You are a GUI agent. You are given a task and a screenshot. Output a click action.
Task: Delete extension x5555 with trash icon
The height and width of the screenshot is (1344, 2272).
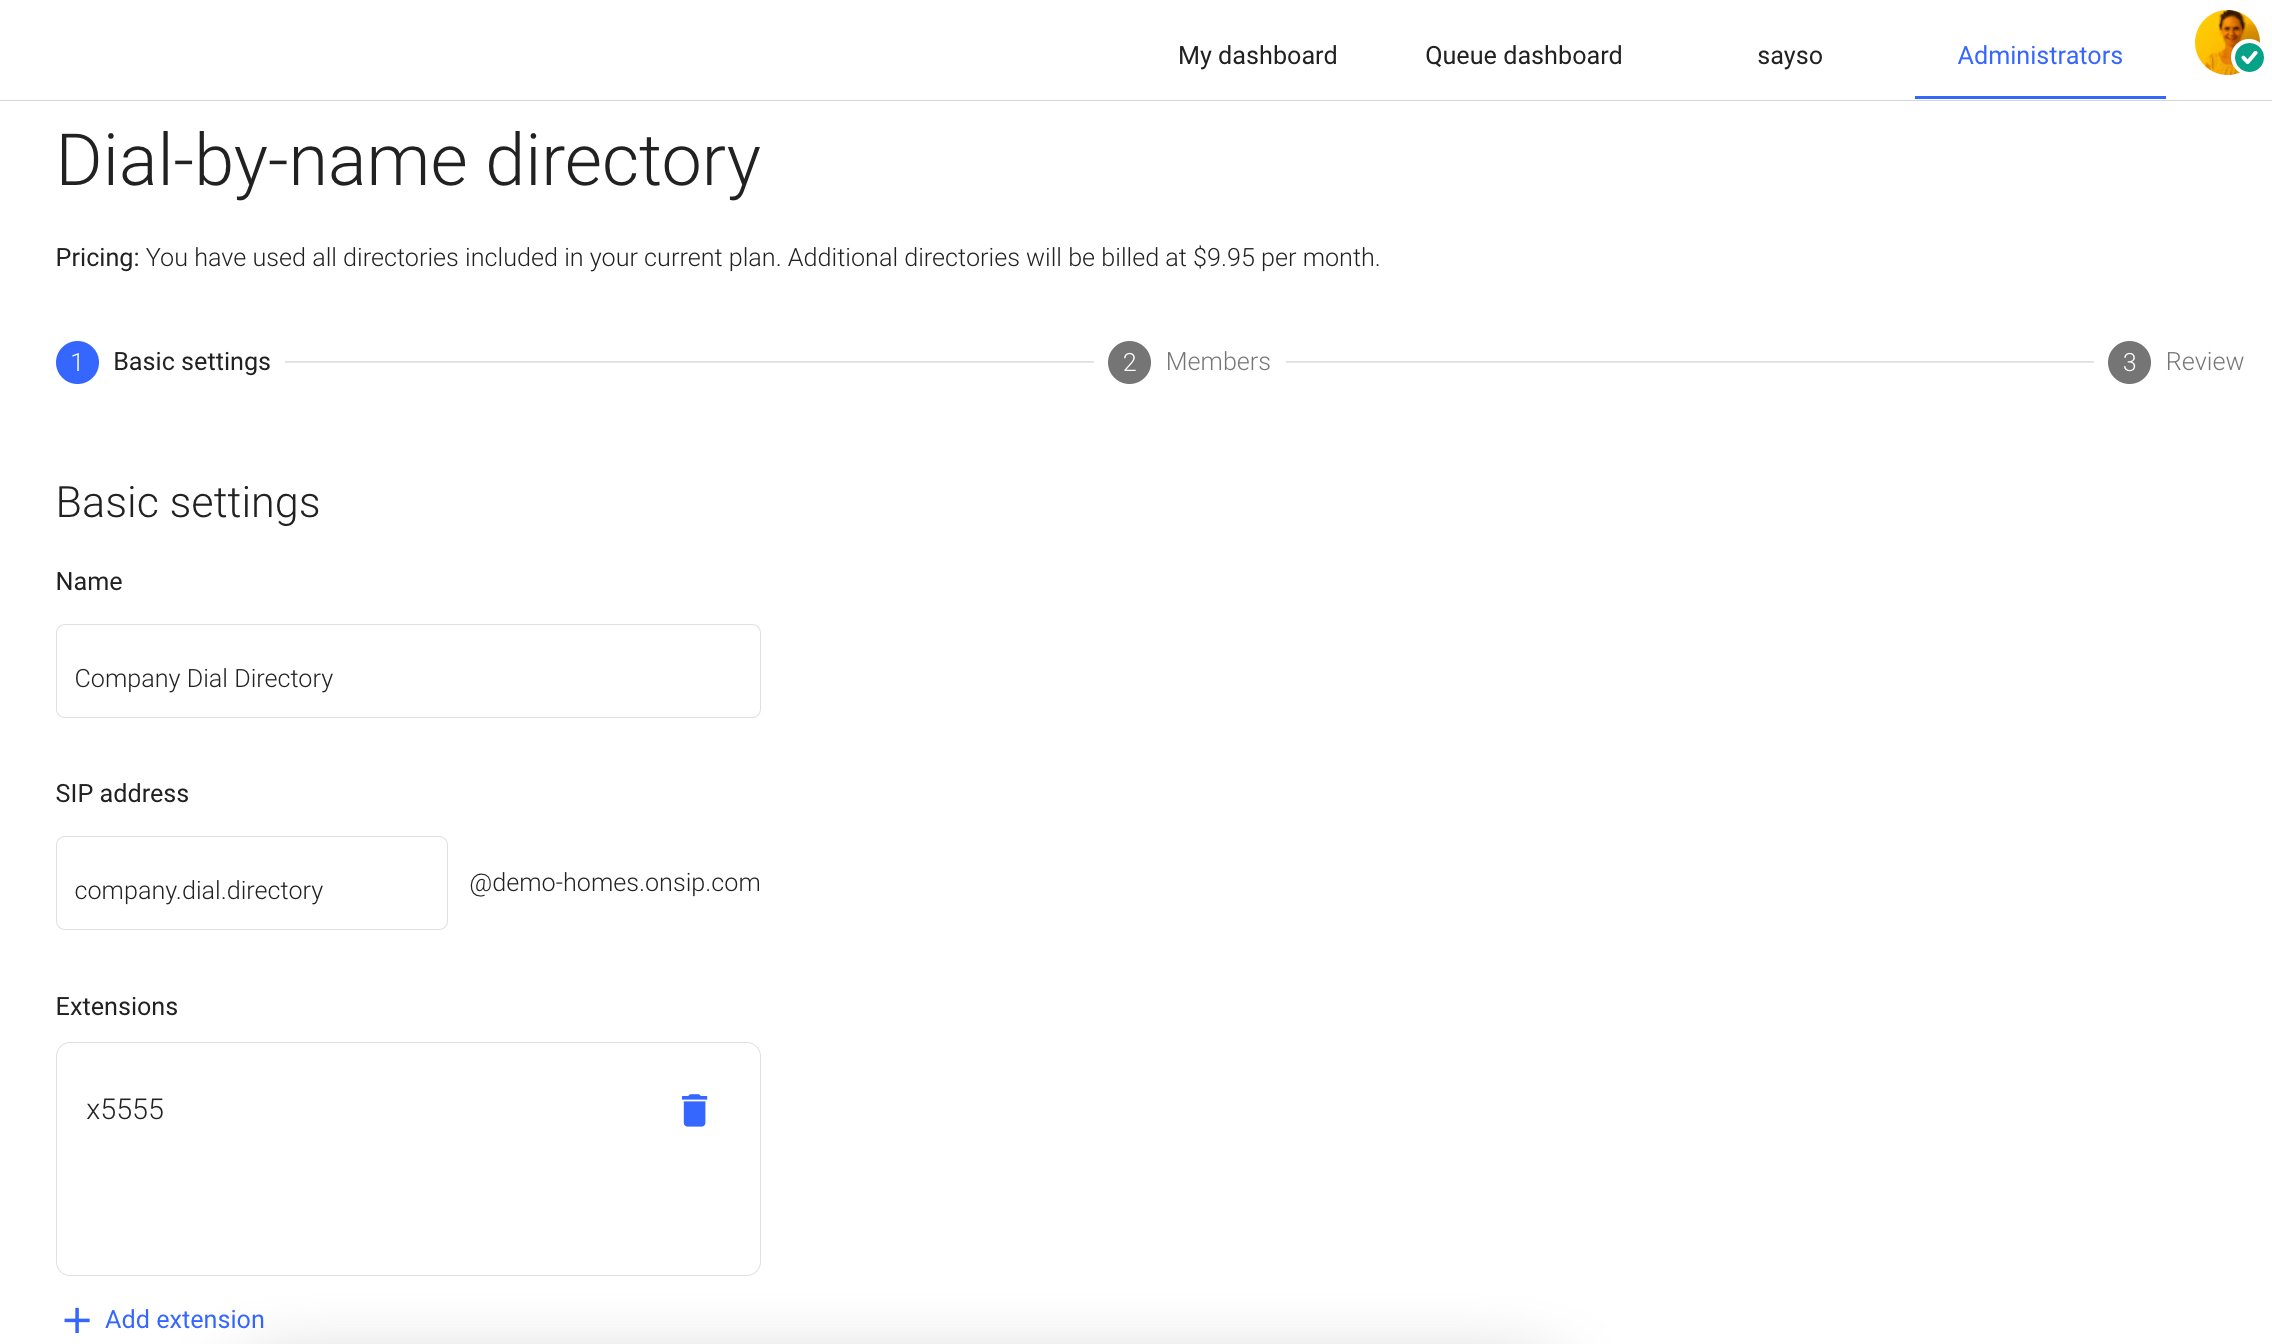tap(694, 1110)
